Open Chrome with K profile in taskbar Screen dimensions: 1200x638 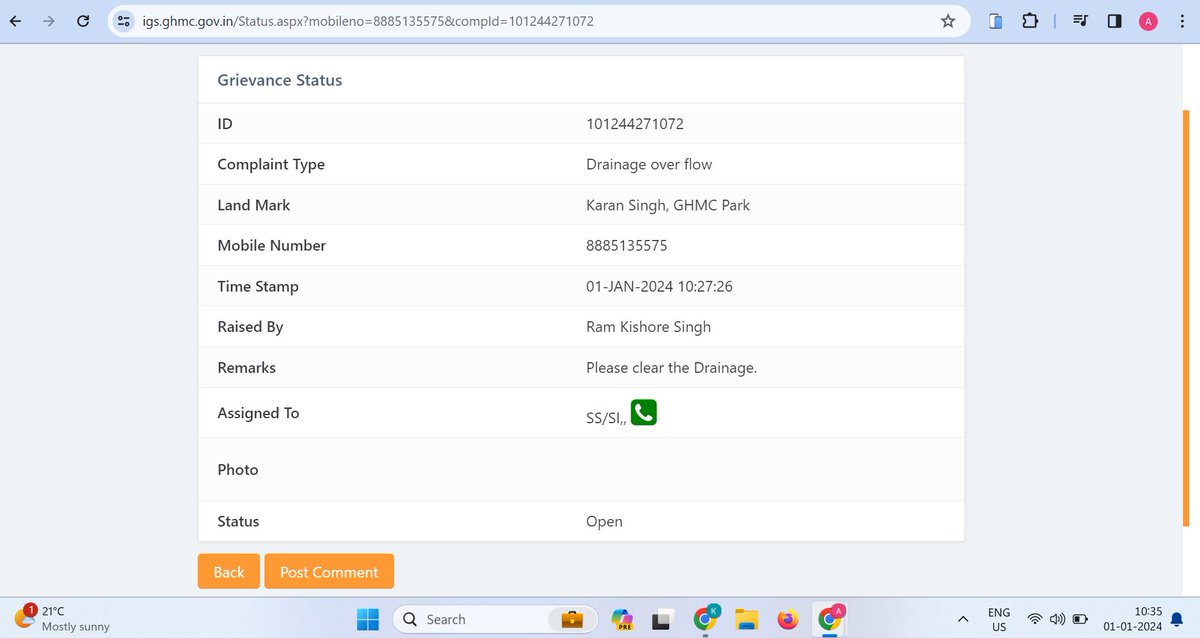click(x=706, y=618)
